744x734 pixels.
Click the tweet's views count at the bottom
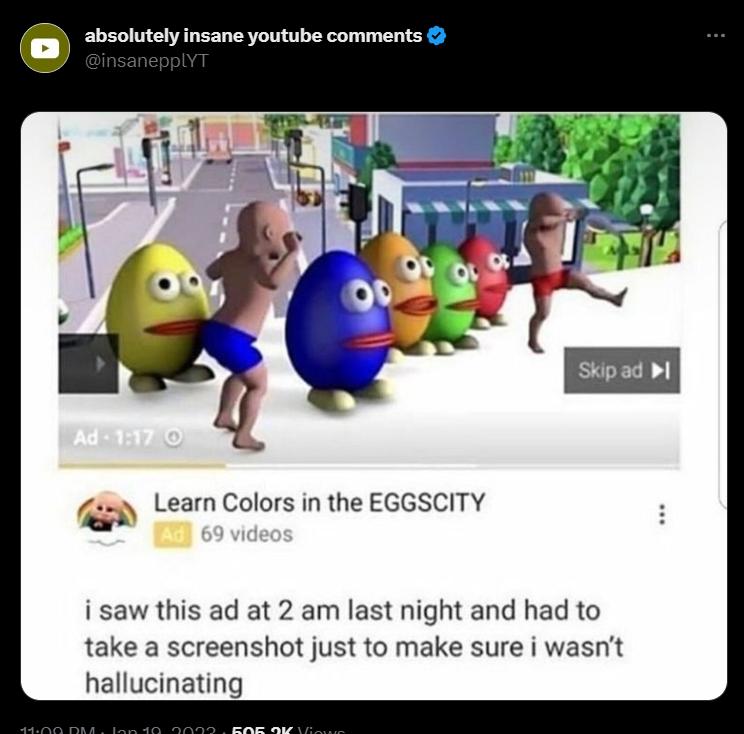(x=288, y=730)
